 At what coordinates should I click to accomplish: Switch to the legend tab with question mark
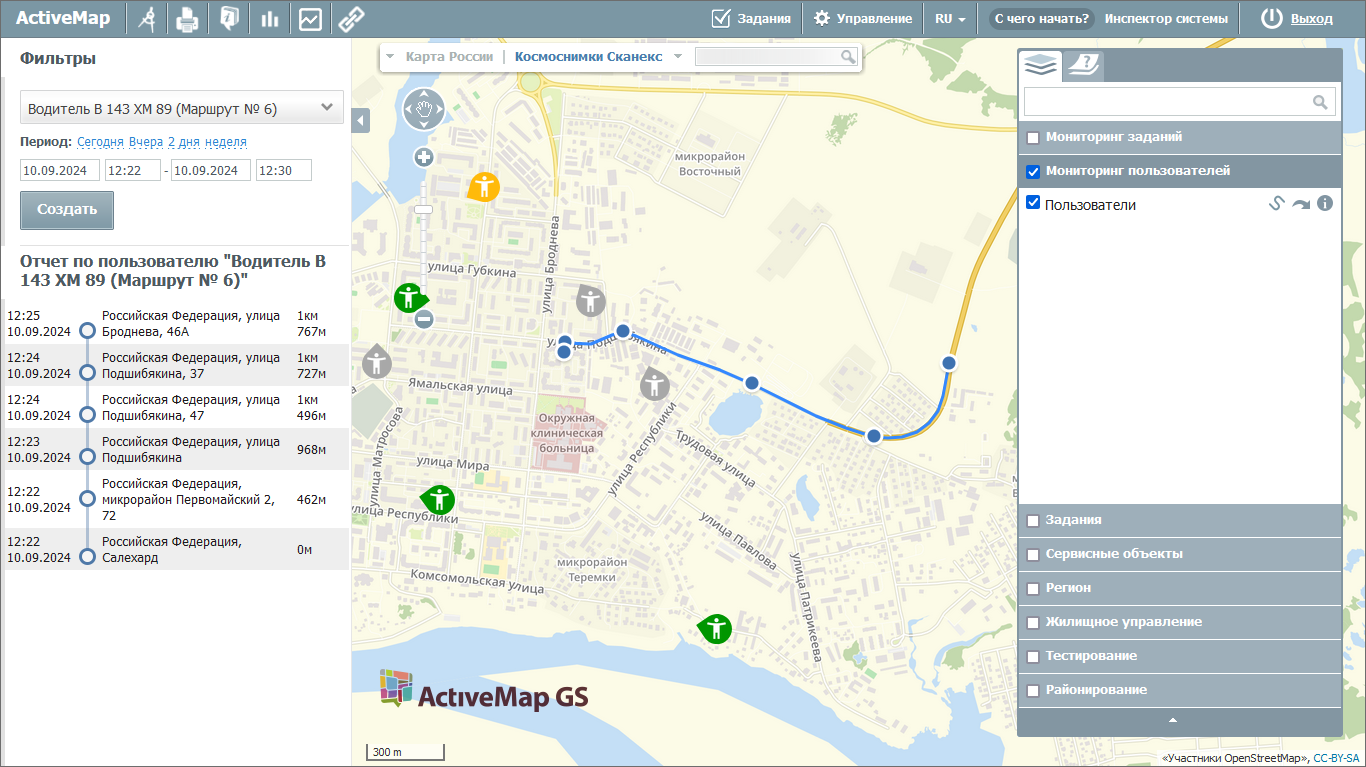1082,66
